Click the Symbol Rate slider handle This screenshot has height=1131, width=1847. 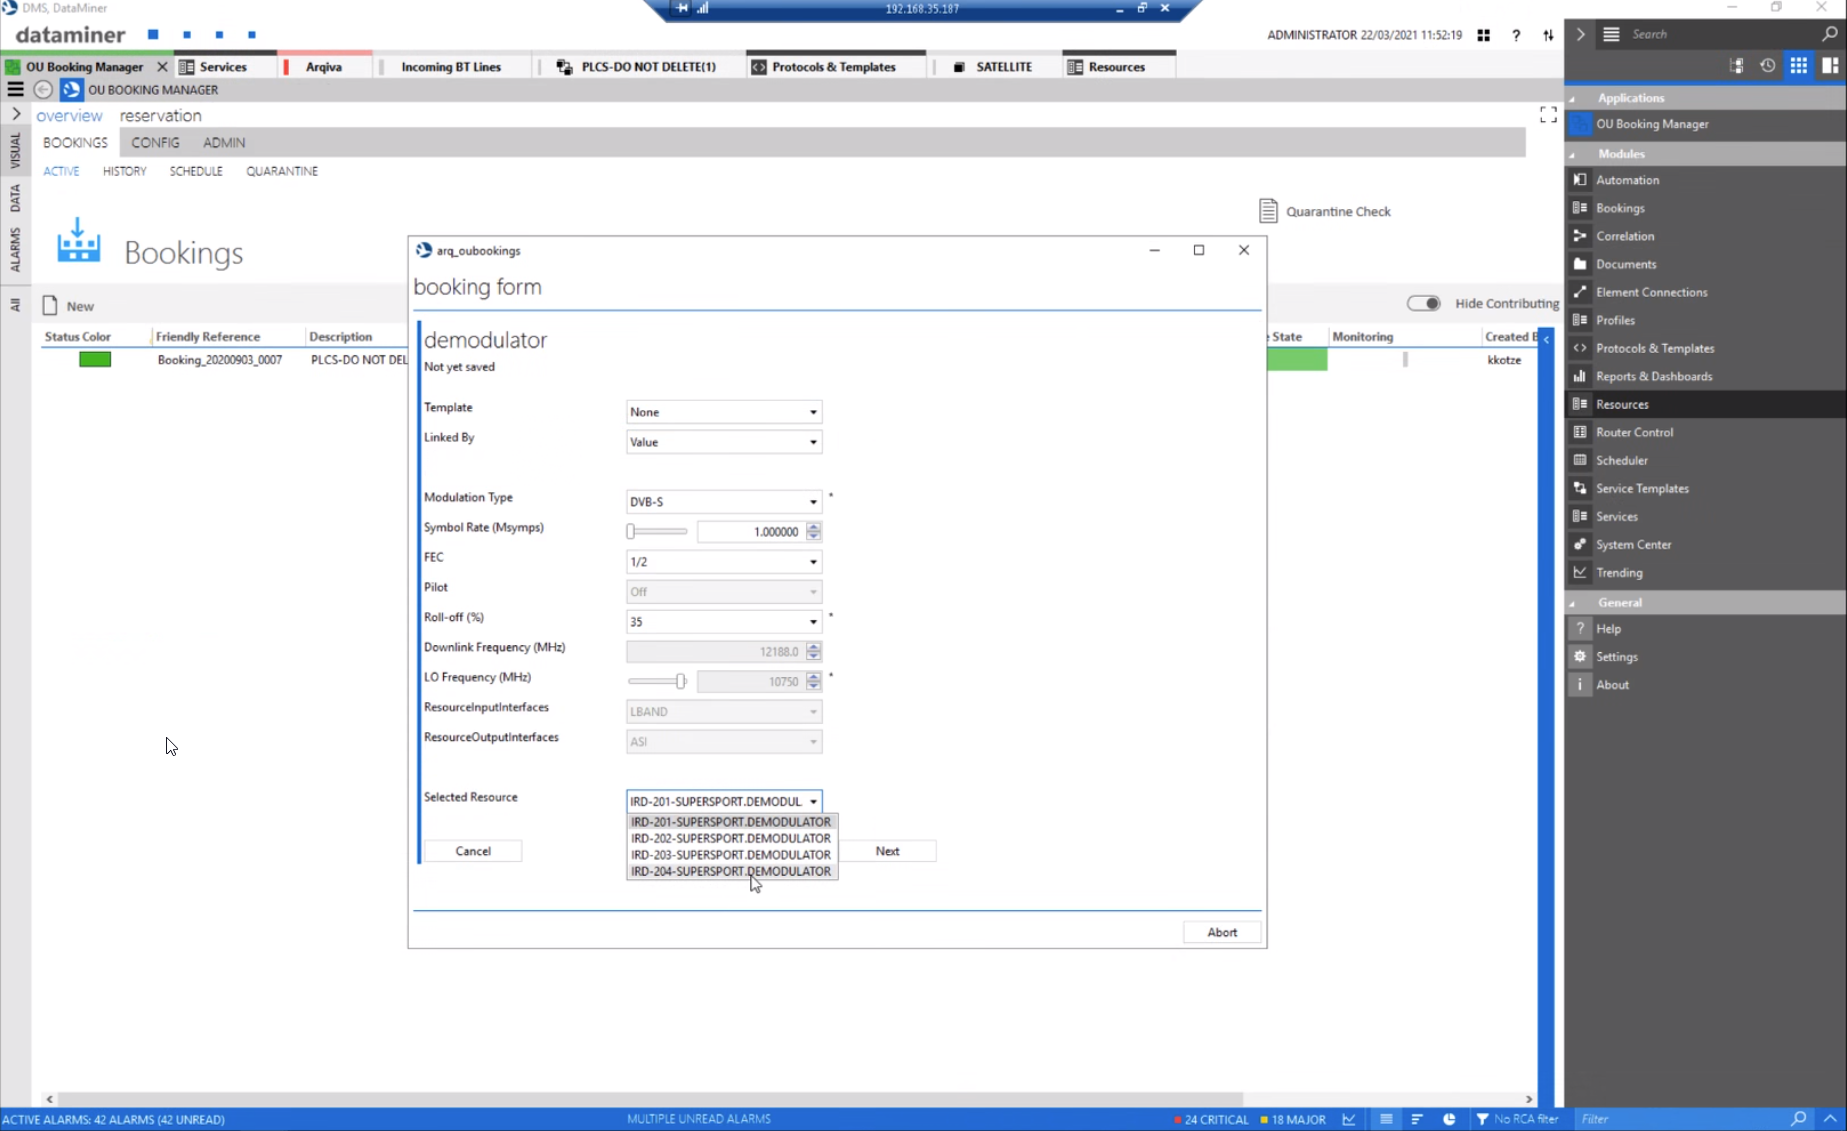[631, 532]
